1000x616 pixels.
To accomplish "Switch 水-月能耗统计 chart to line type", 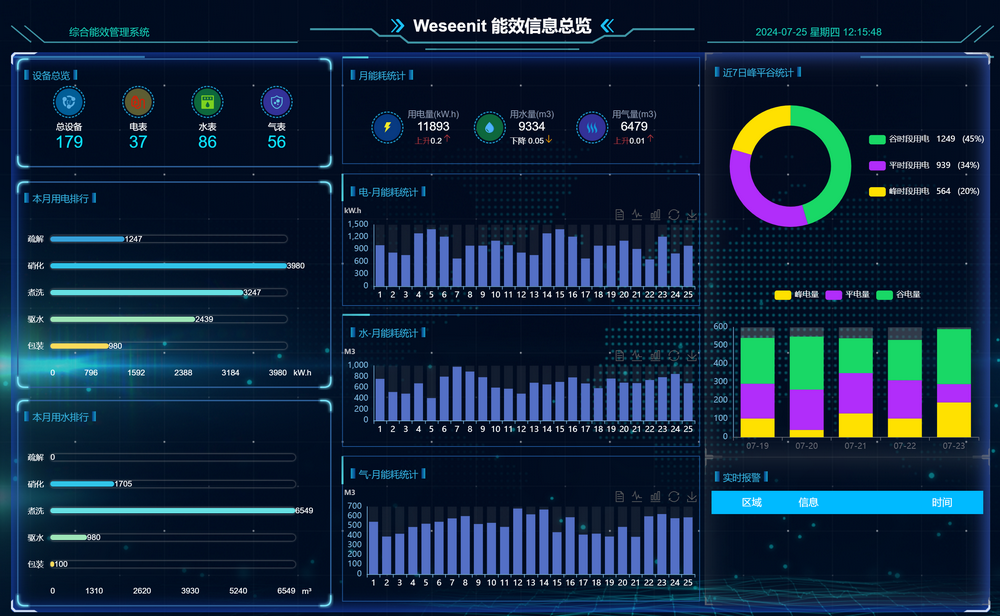I will click(638, 355).
